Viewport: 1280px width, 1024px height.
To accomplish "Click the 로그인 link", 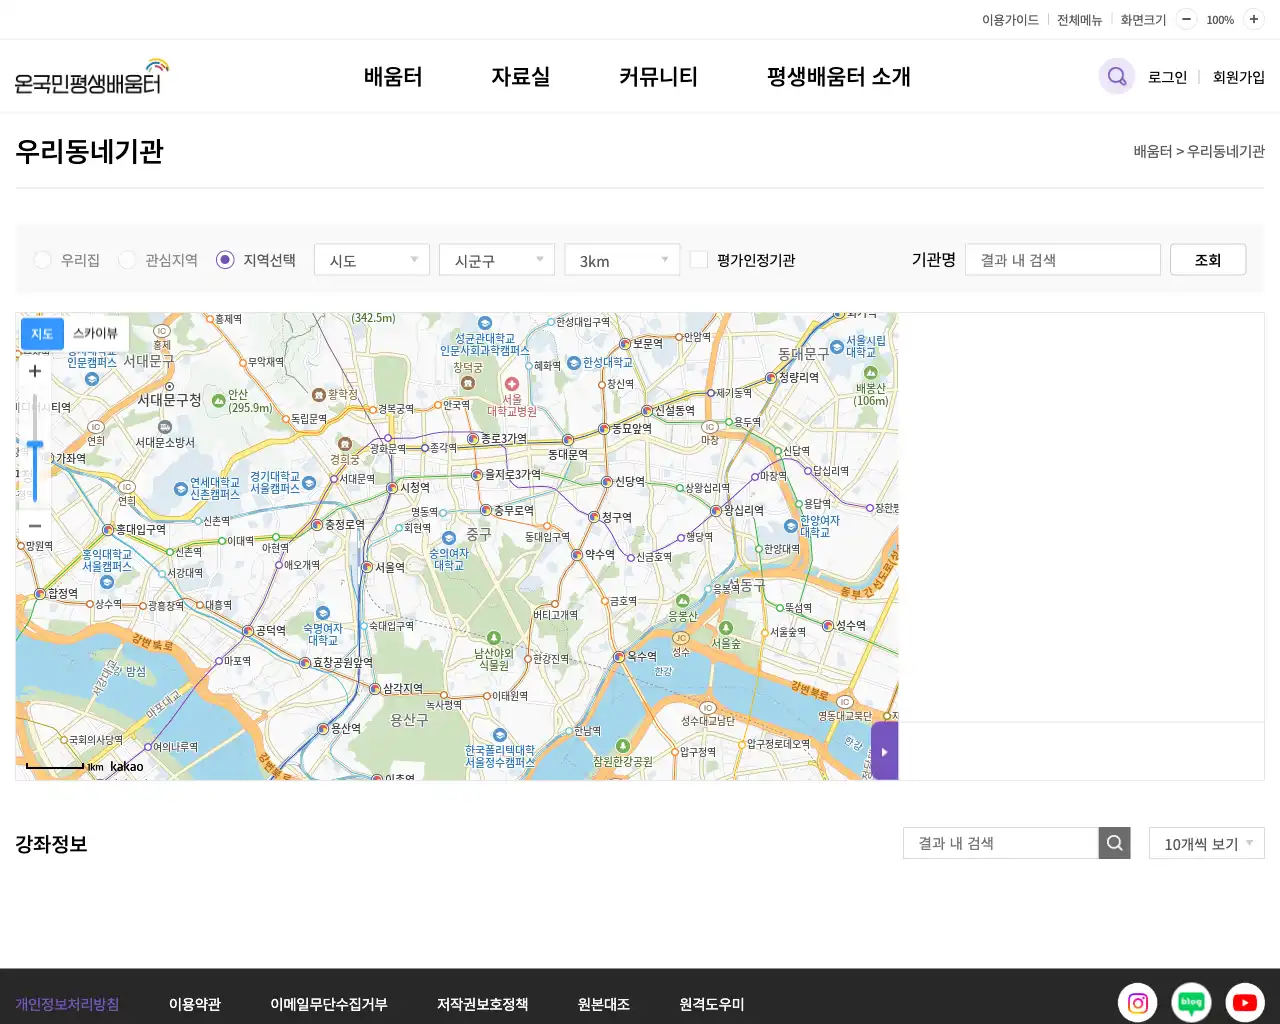I will tap(1167, 77).
